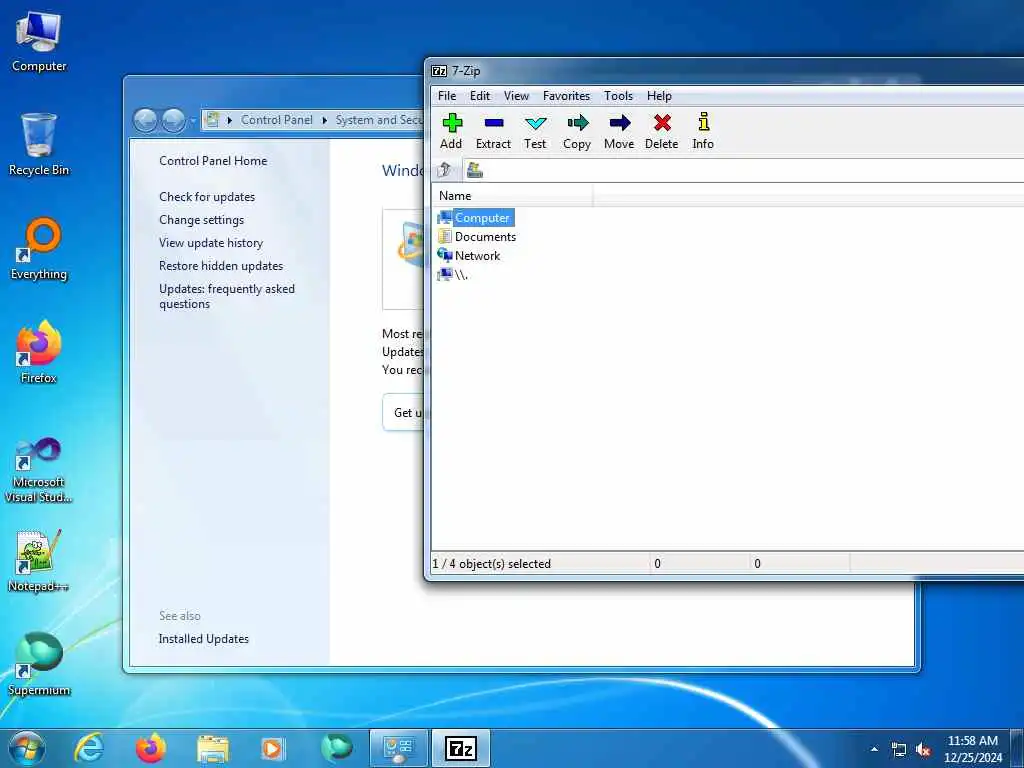
Task: Open Microsoft Visual Studio desktop shortcut
Action: (39, 470)
